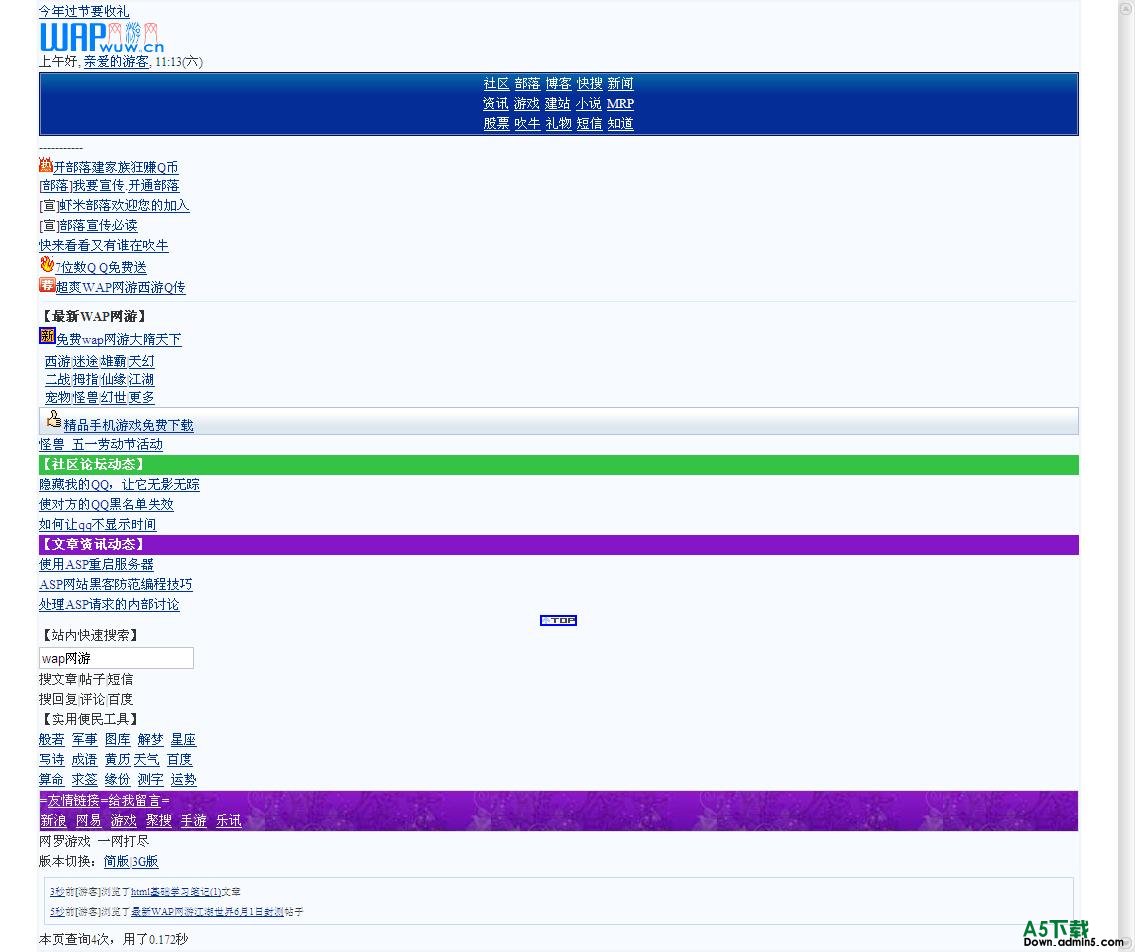1135x952 pixels.
Task: Open 部落宣传必读 link
Action: [98, 226]
